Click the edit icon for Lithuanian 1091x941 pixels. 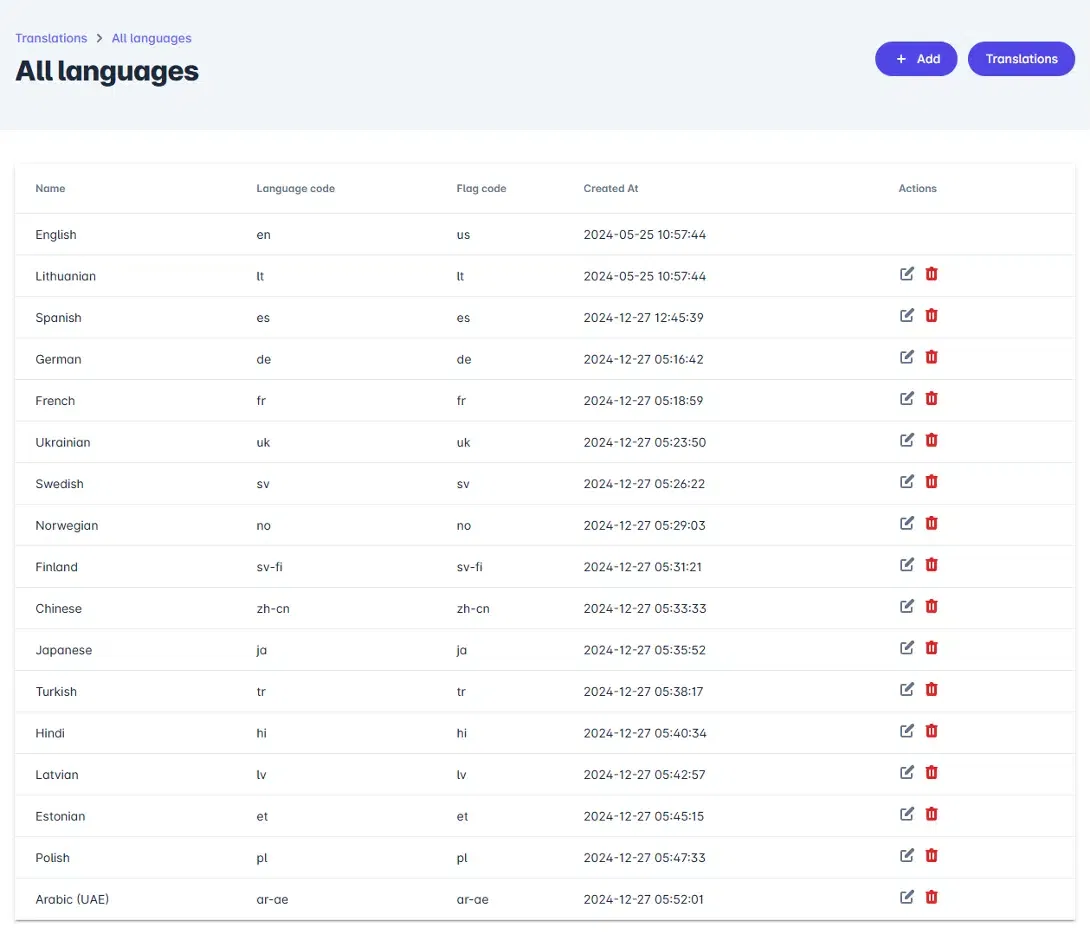coord(907,274)
